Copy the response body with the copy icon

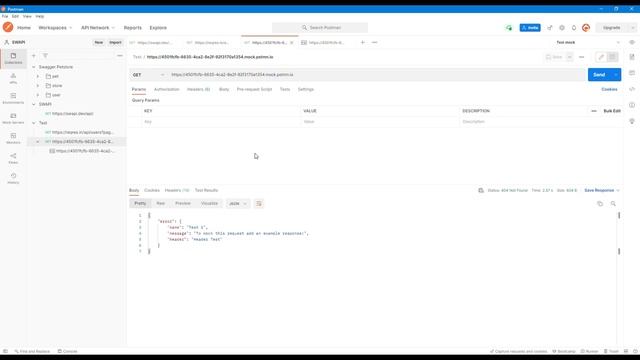(x=600, y=203)
